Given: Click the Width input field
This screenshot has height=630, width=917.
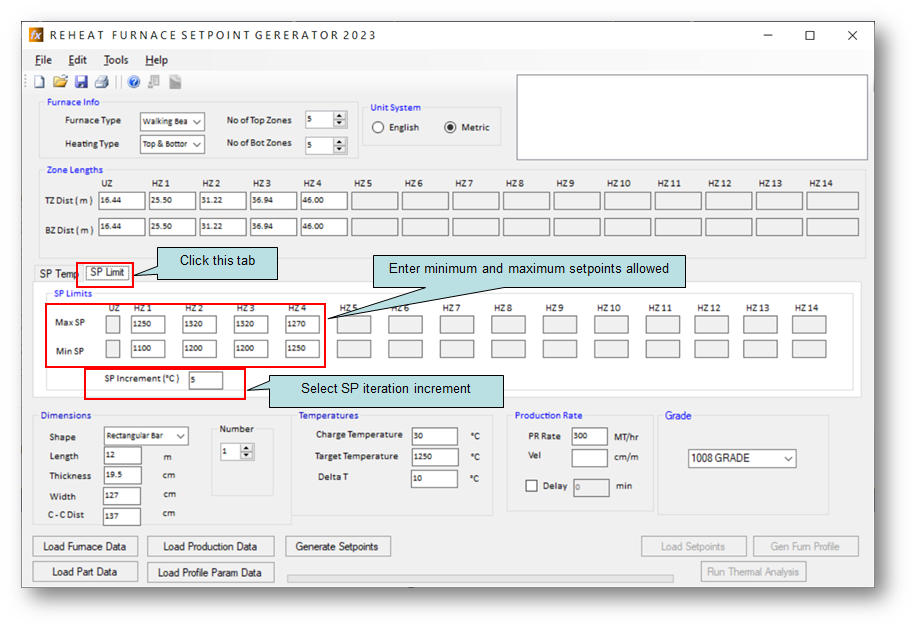Looking at the screenshot, I should (x=122, y=495).
